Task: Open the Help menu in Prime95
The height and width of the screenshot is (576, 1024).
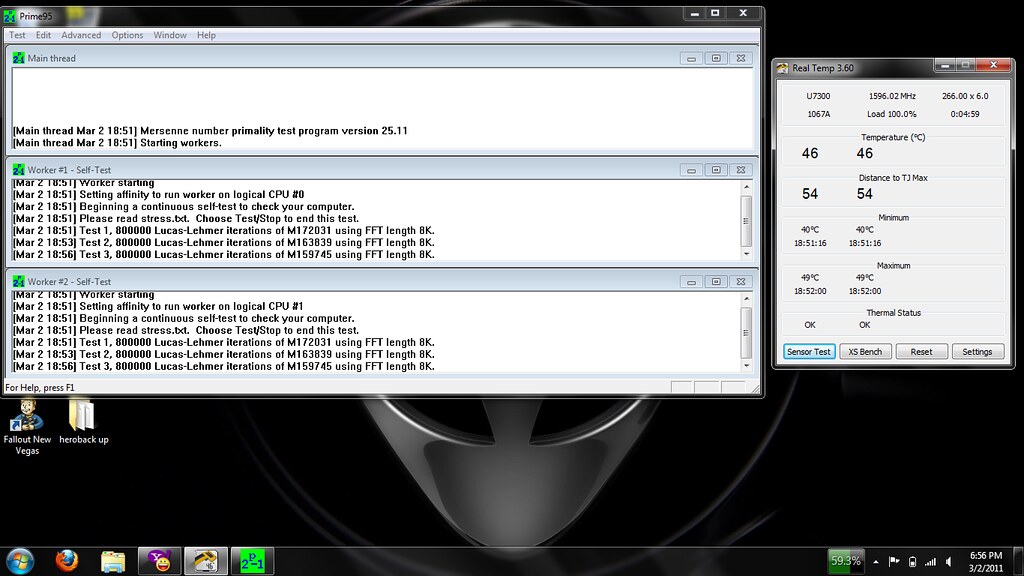Action: 206,35
